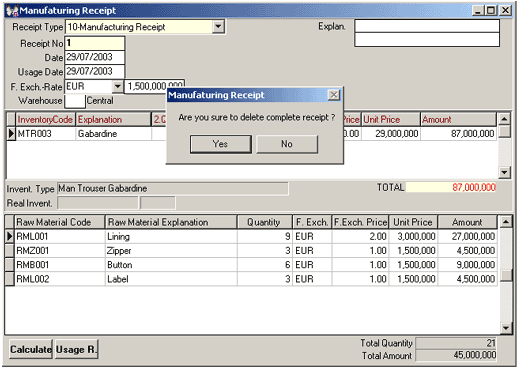Viewport: 520px width, 370px height.
Task: Click the Total Amount field 45,000,000
Action: click(x=456, y=355)
